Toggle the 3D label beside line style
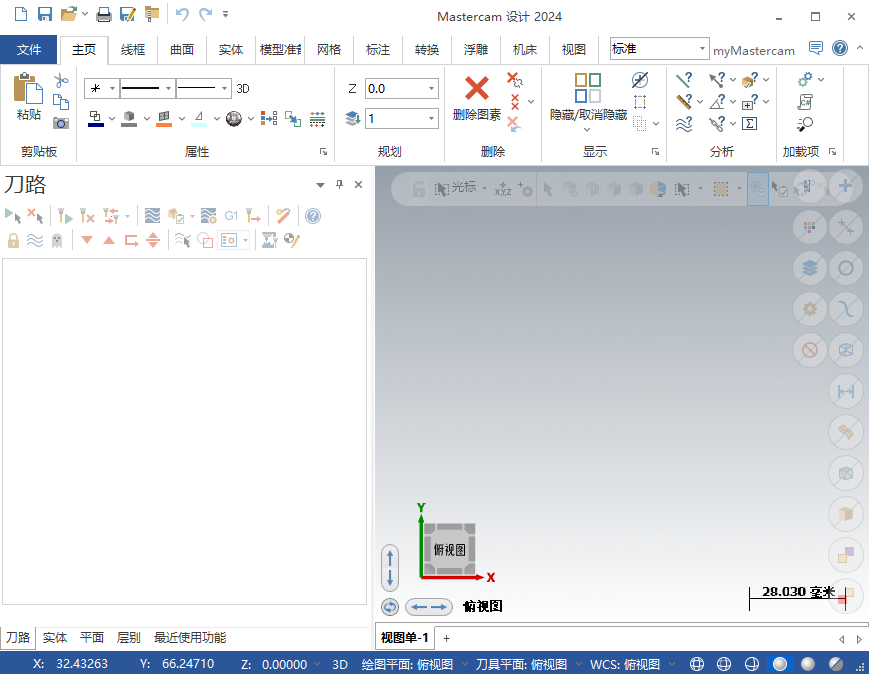Image resolution: width=869 pixels, height=674 pixels. click(243, 88)
